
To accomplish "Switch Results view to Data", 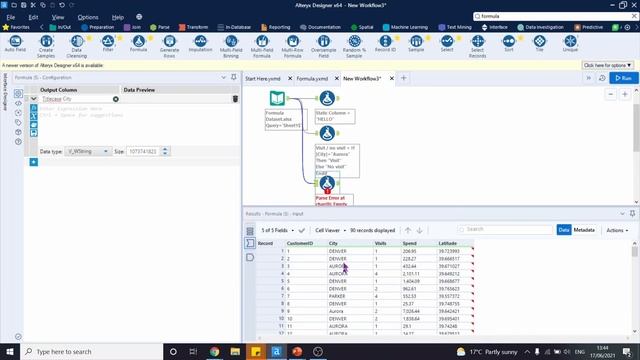I will pyautogui.click(x=564, y=230).
